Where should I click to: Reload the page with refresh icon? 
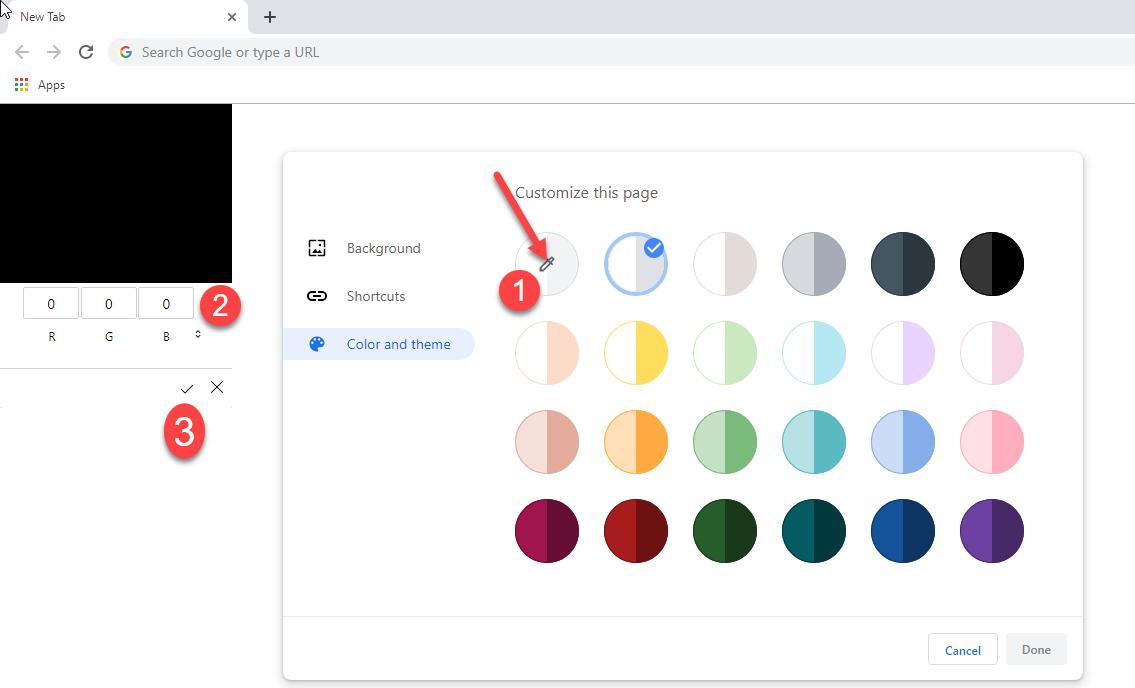pyautogui.click(x=86, y=52)
